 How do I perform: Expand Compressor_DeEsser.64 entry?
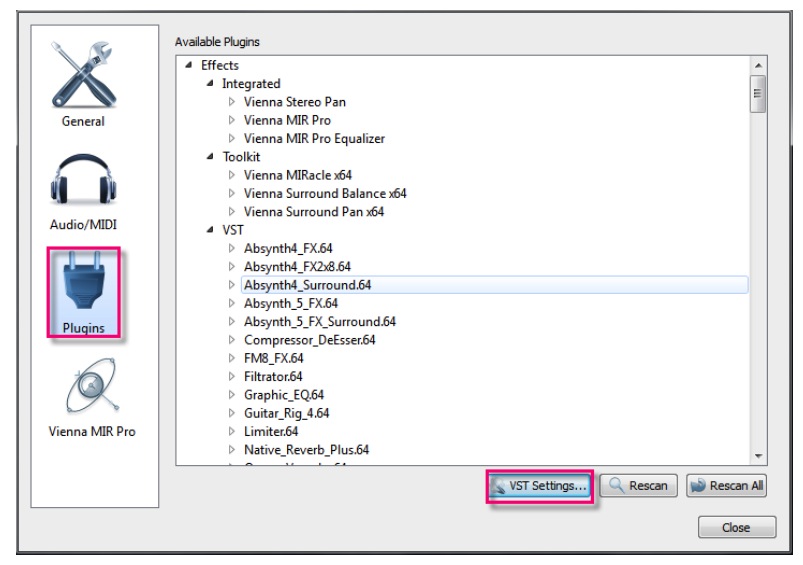click(x=231, y=340)
